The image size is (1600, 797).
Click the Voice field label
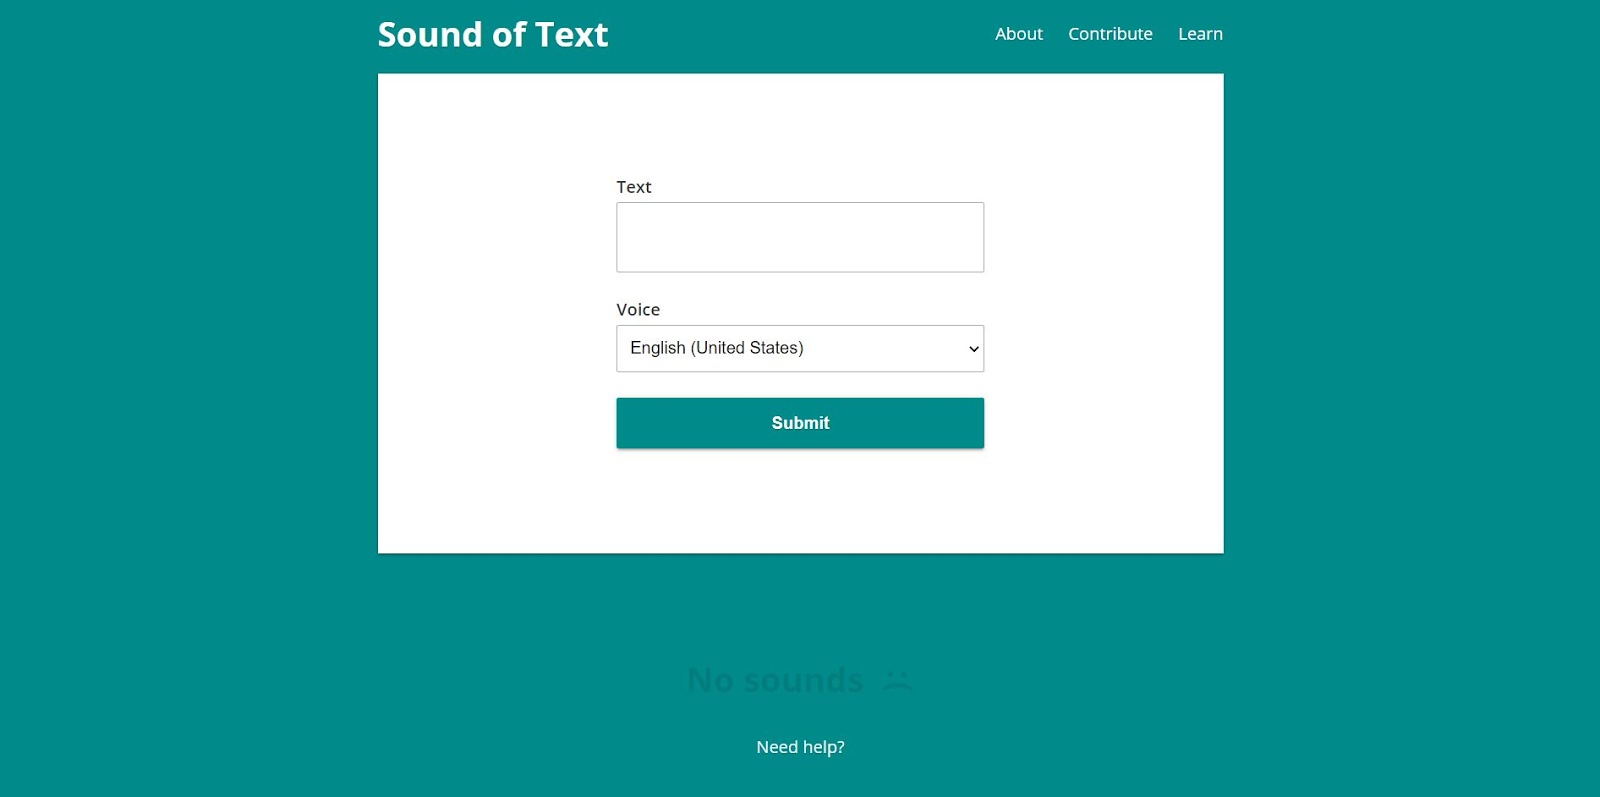tap(638, 310)
